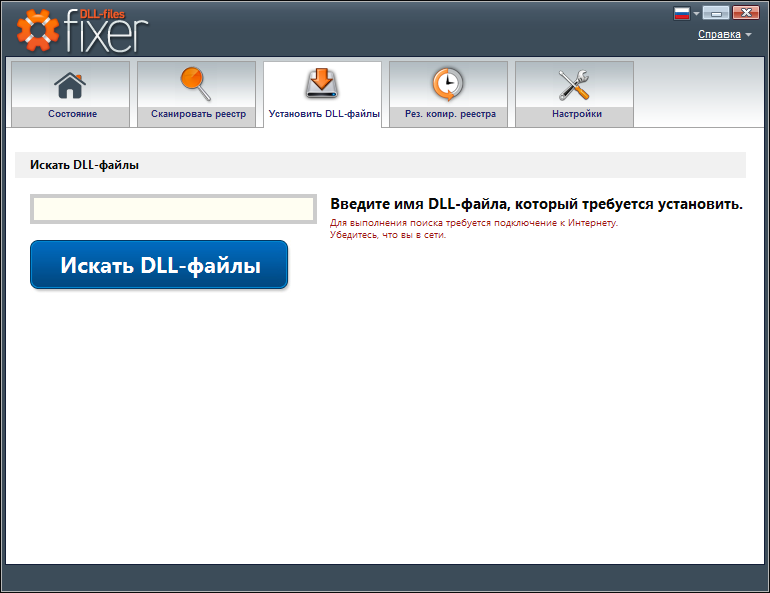770x593 pixels.
Task: Click the Искать DLL-файлы search button
Action: pyautogui.click(x=159, y=265)
